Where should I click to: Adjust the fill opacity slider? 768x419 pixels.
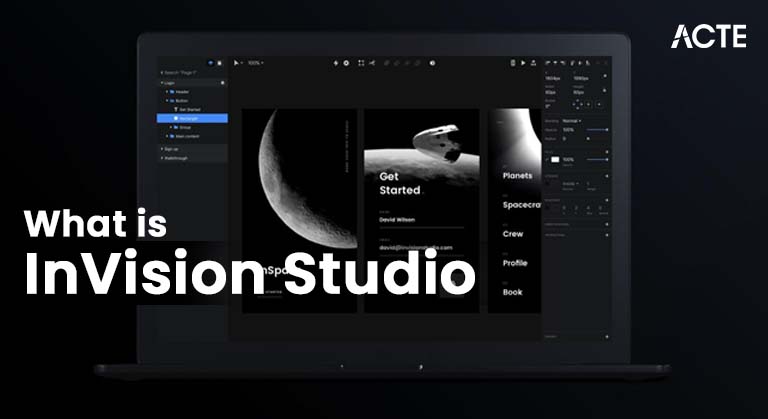pyautogui.click(x=597, y=159)
